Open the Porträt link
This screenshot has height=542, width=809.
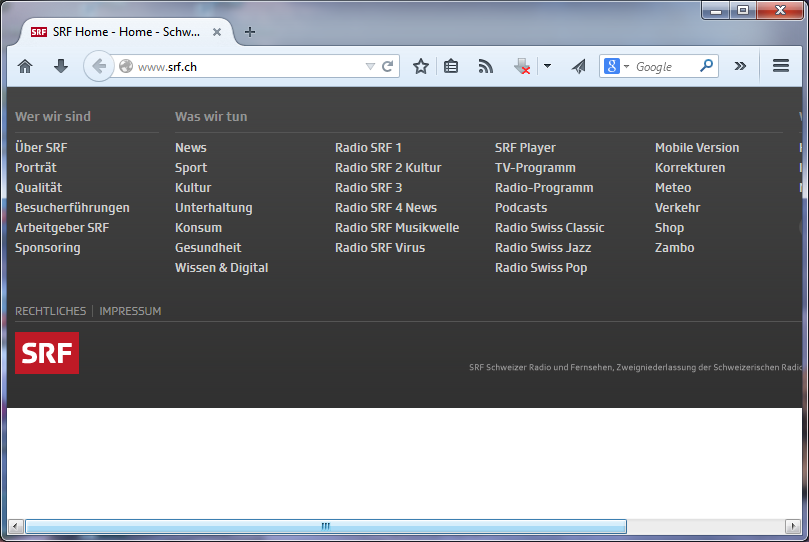[x=36, y=168]
